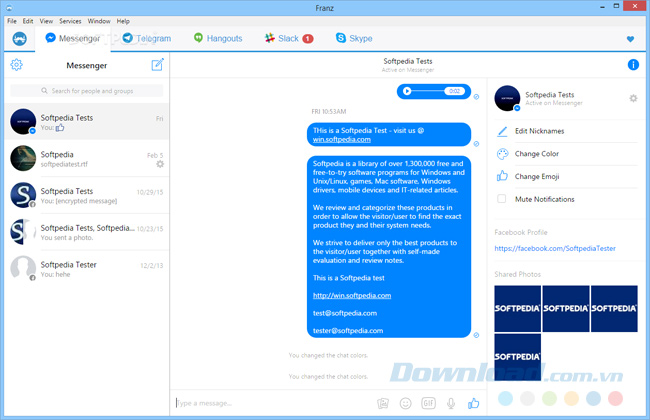
Task: Click Edit Nicknames option
Action: pyautogui.click(x=539, y=132)
